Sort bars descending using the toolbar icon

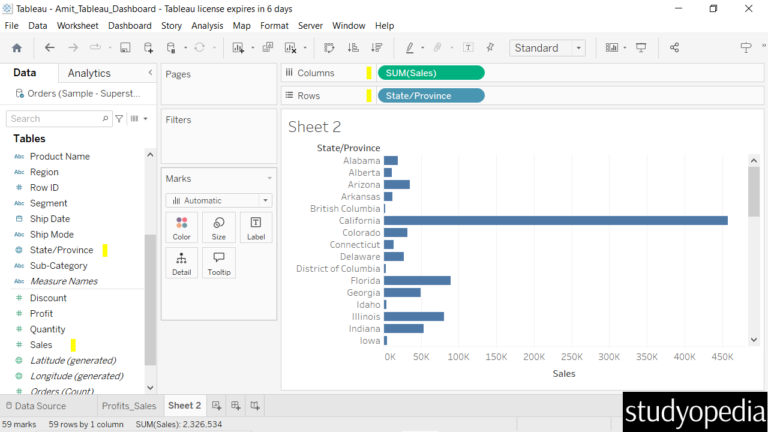pos(377,48)
